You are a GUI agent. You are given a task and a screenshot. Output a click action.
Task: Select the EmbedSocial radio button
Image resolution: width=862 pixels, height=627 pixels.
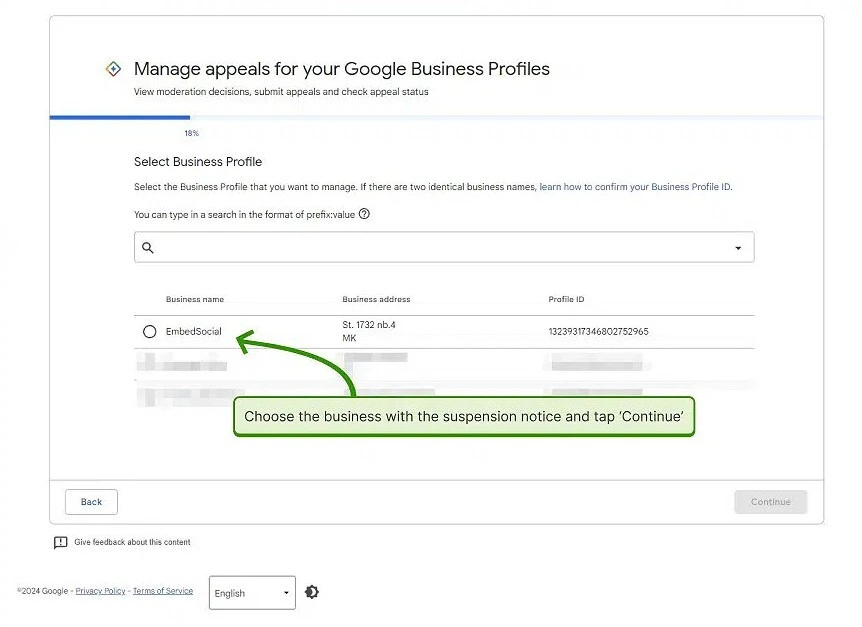pos(150,331)
